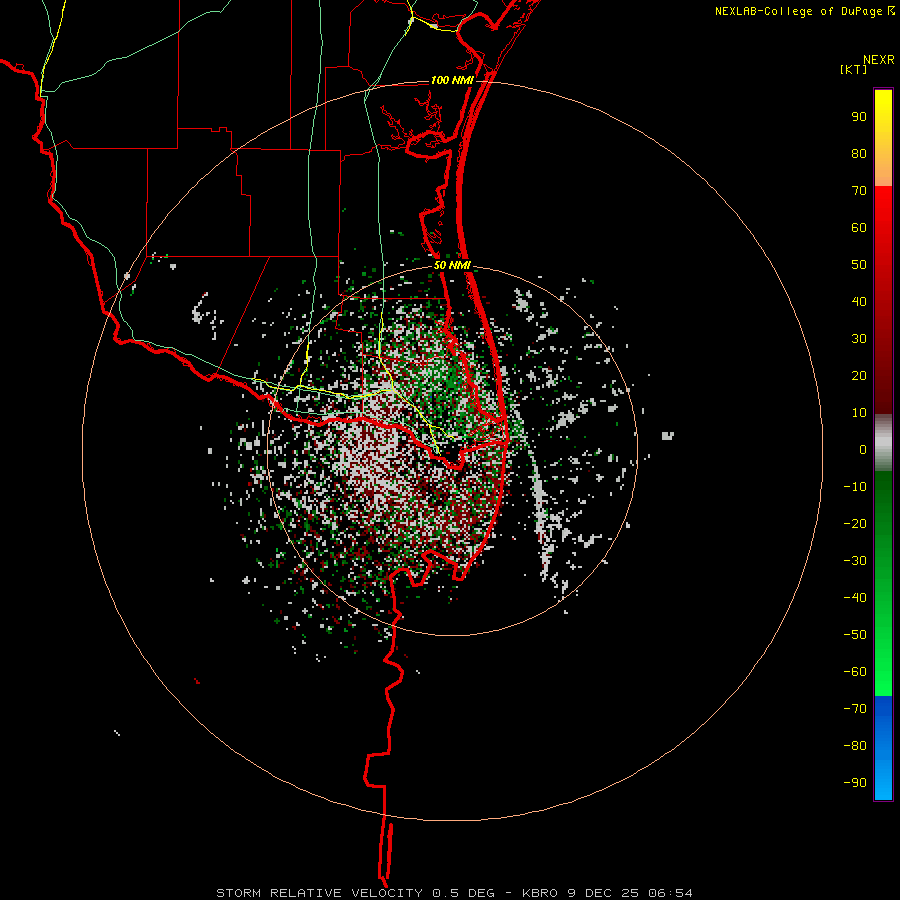Click the 30 value on the velocity scale
Screen dimensions: 900x900
(x=859, y=339)
